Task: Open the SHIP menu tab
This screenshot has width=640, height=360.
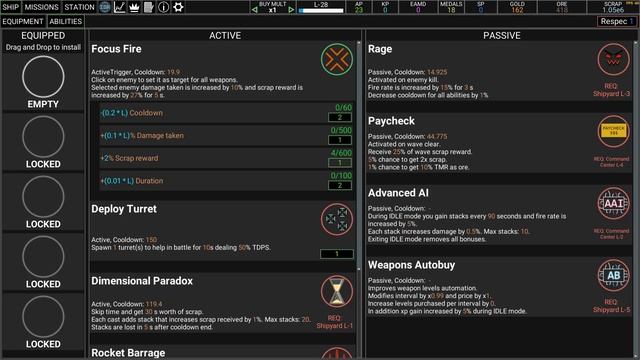Action: pos(11,7)
